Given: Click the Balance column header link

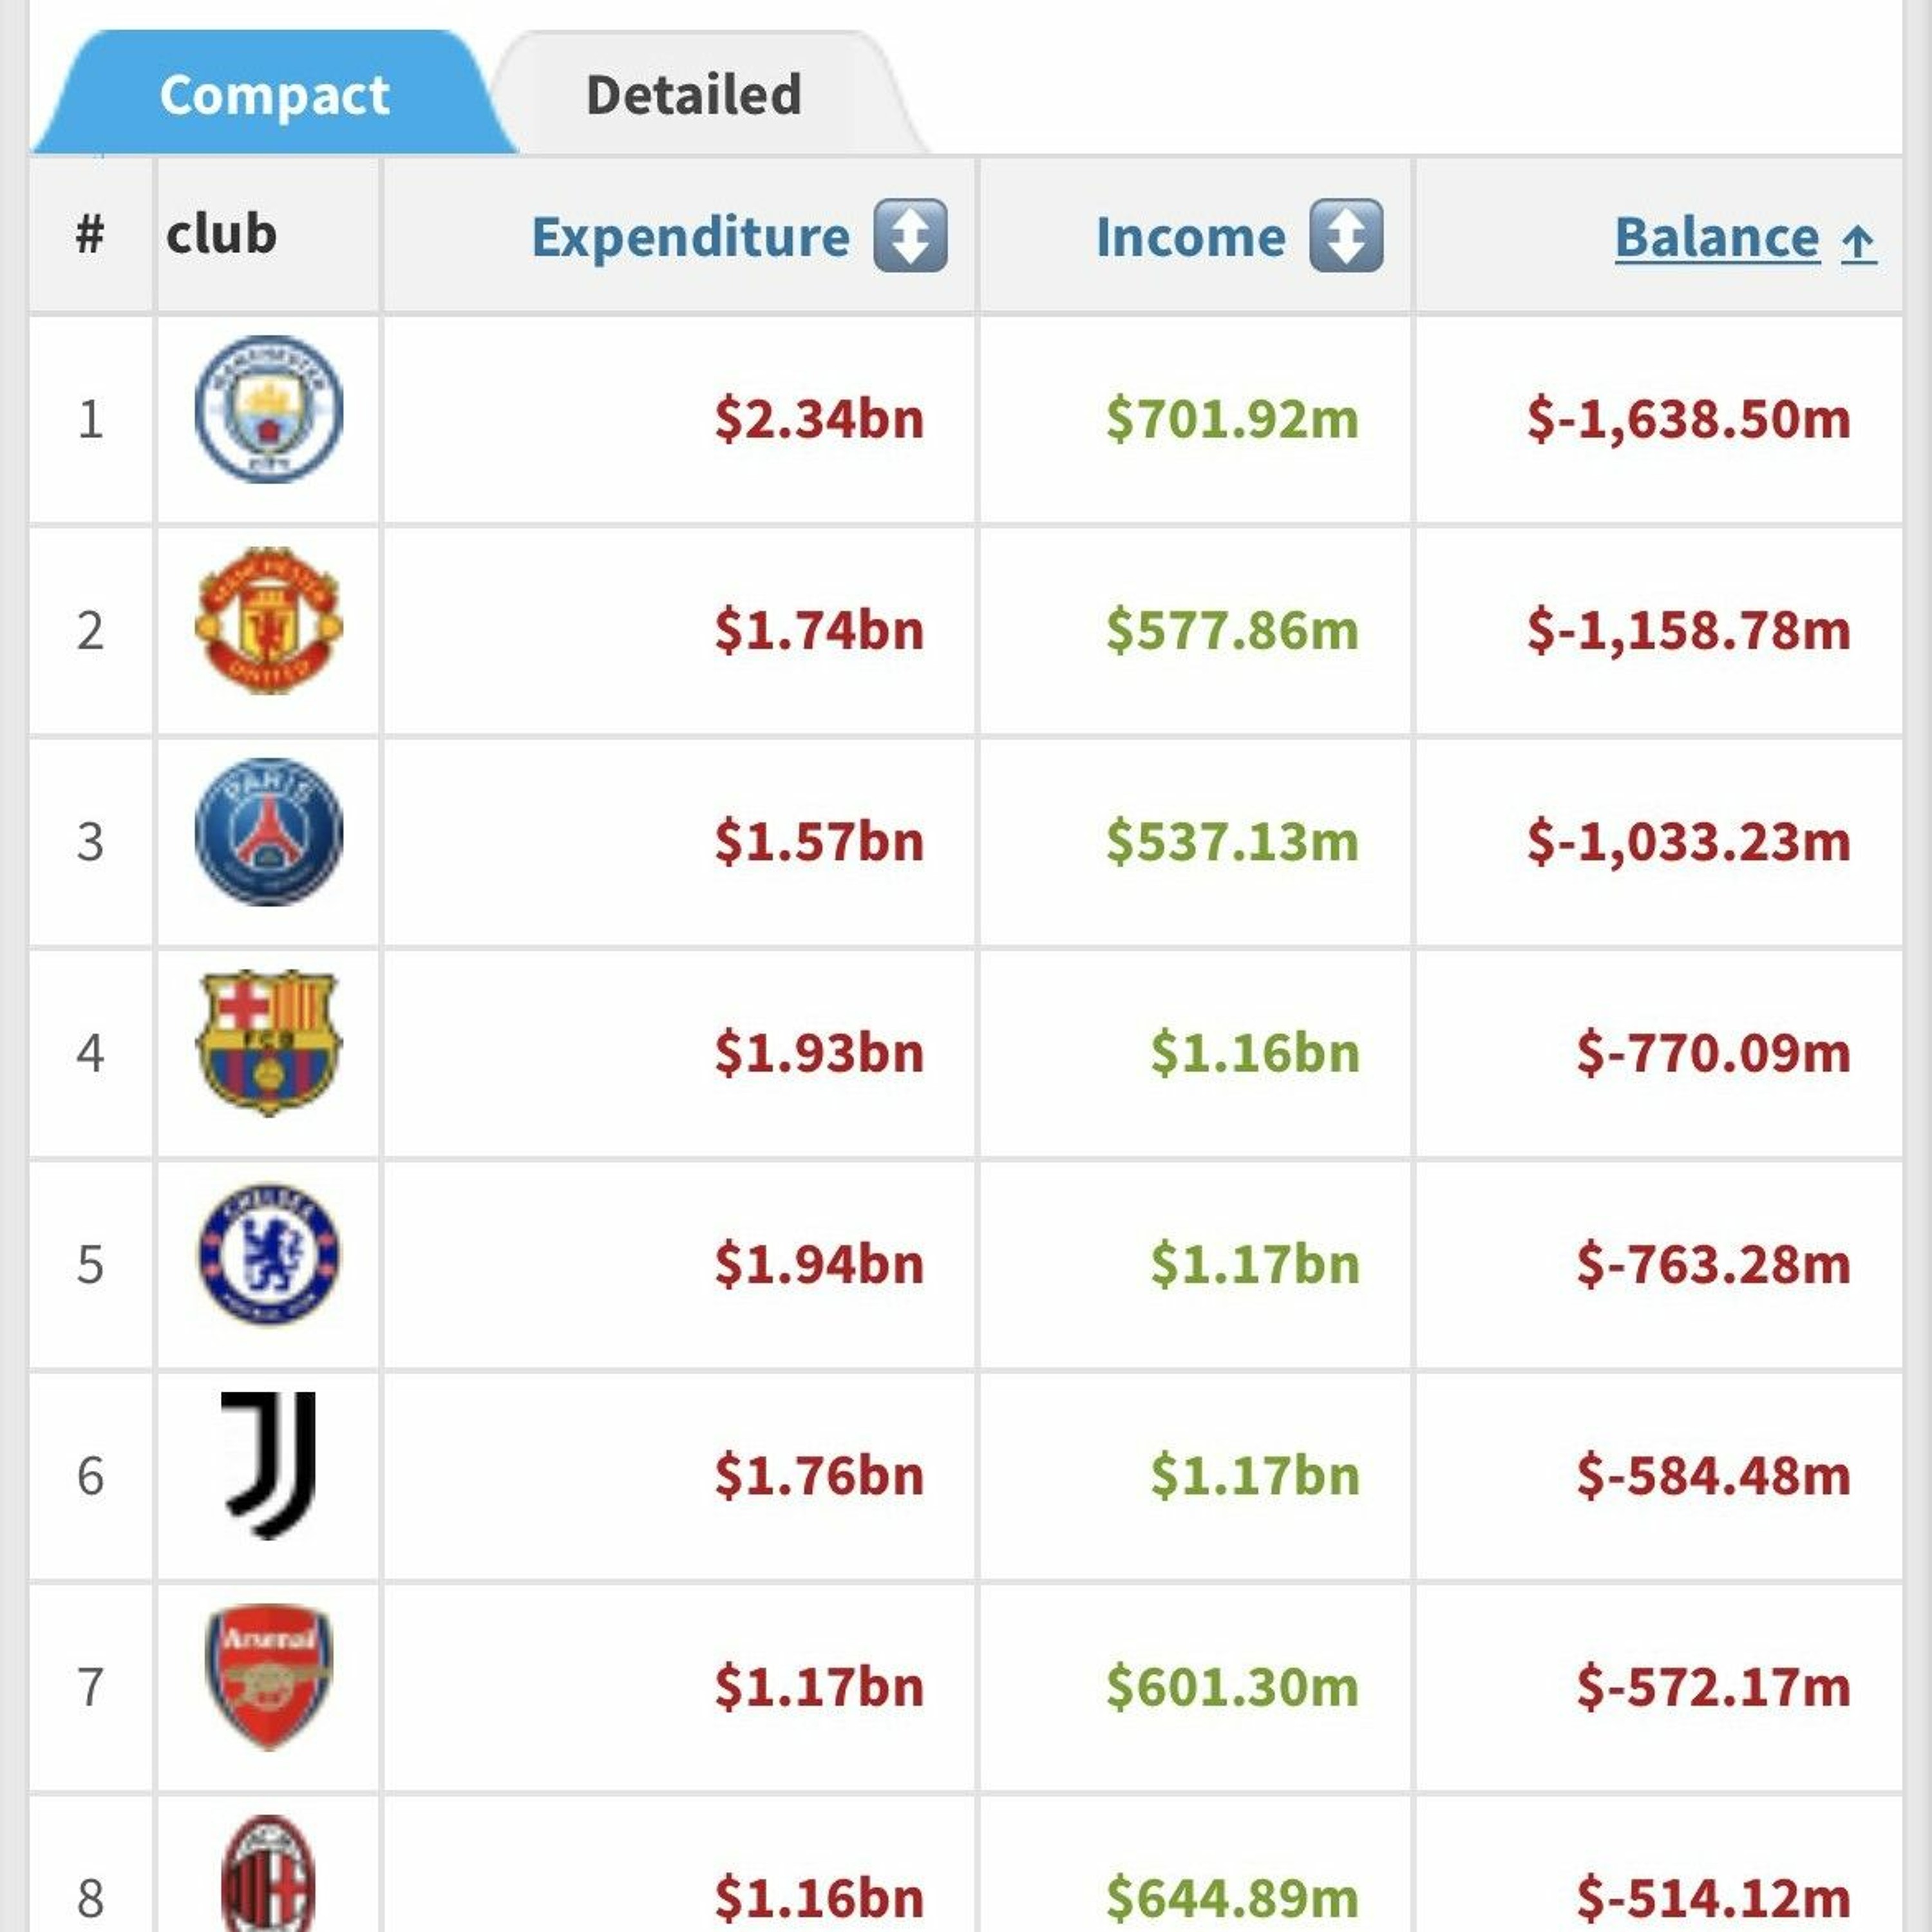Looking at the screenshot, I should [1716, 238].
